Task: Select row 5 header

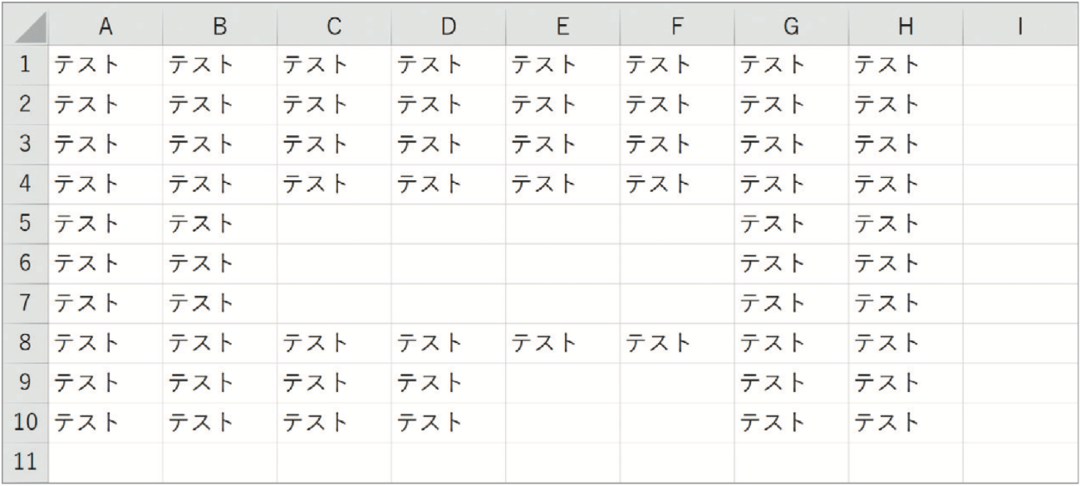Action: (x=25, y=224)
